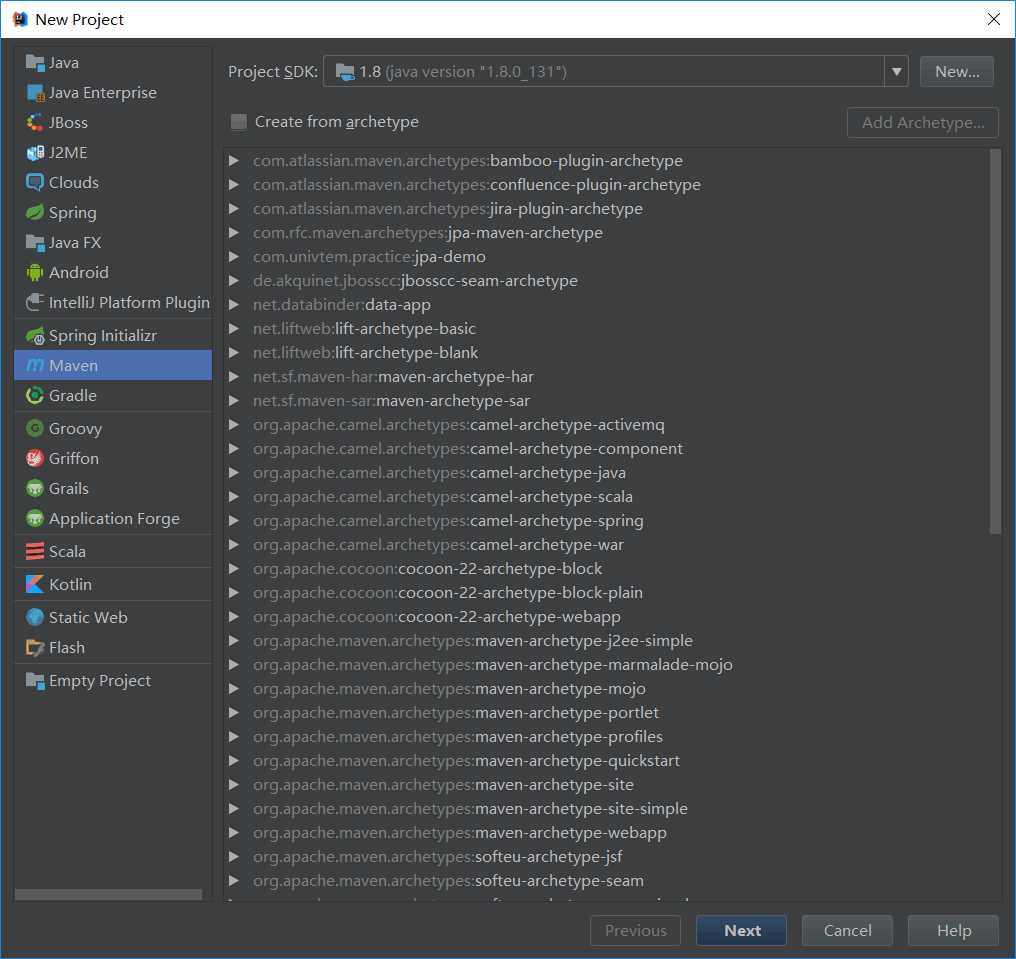Expand jpa-maven-archetype entry
This screenshot has height=959, width=1016.
point(234,233)
